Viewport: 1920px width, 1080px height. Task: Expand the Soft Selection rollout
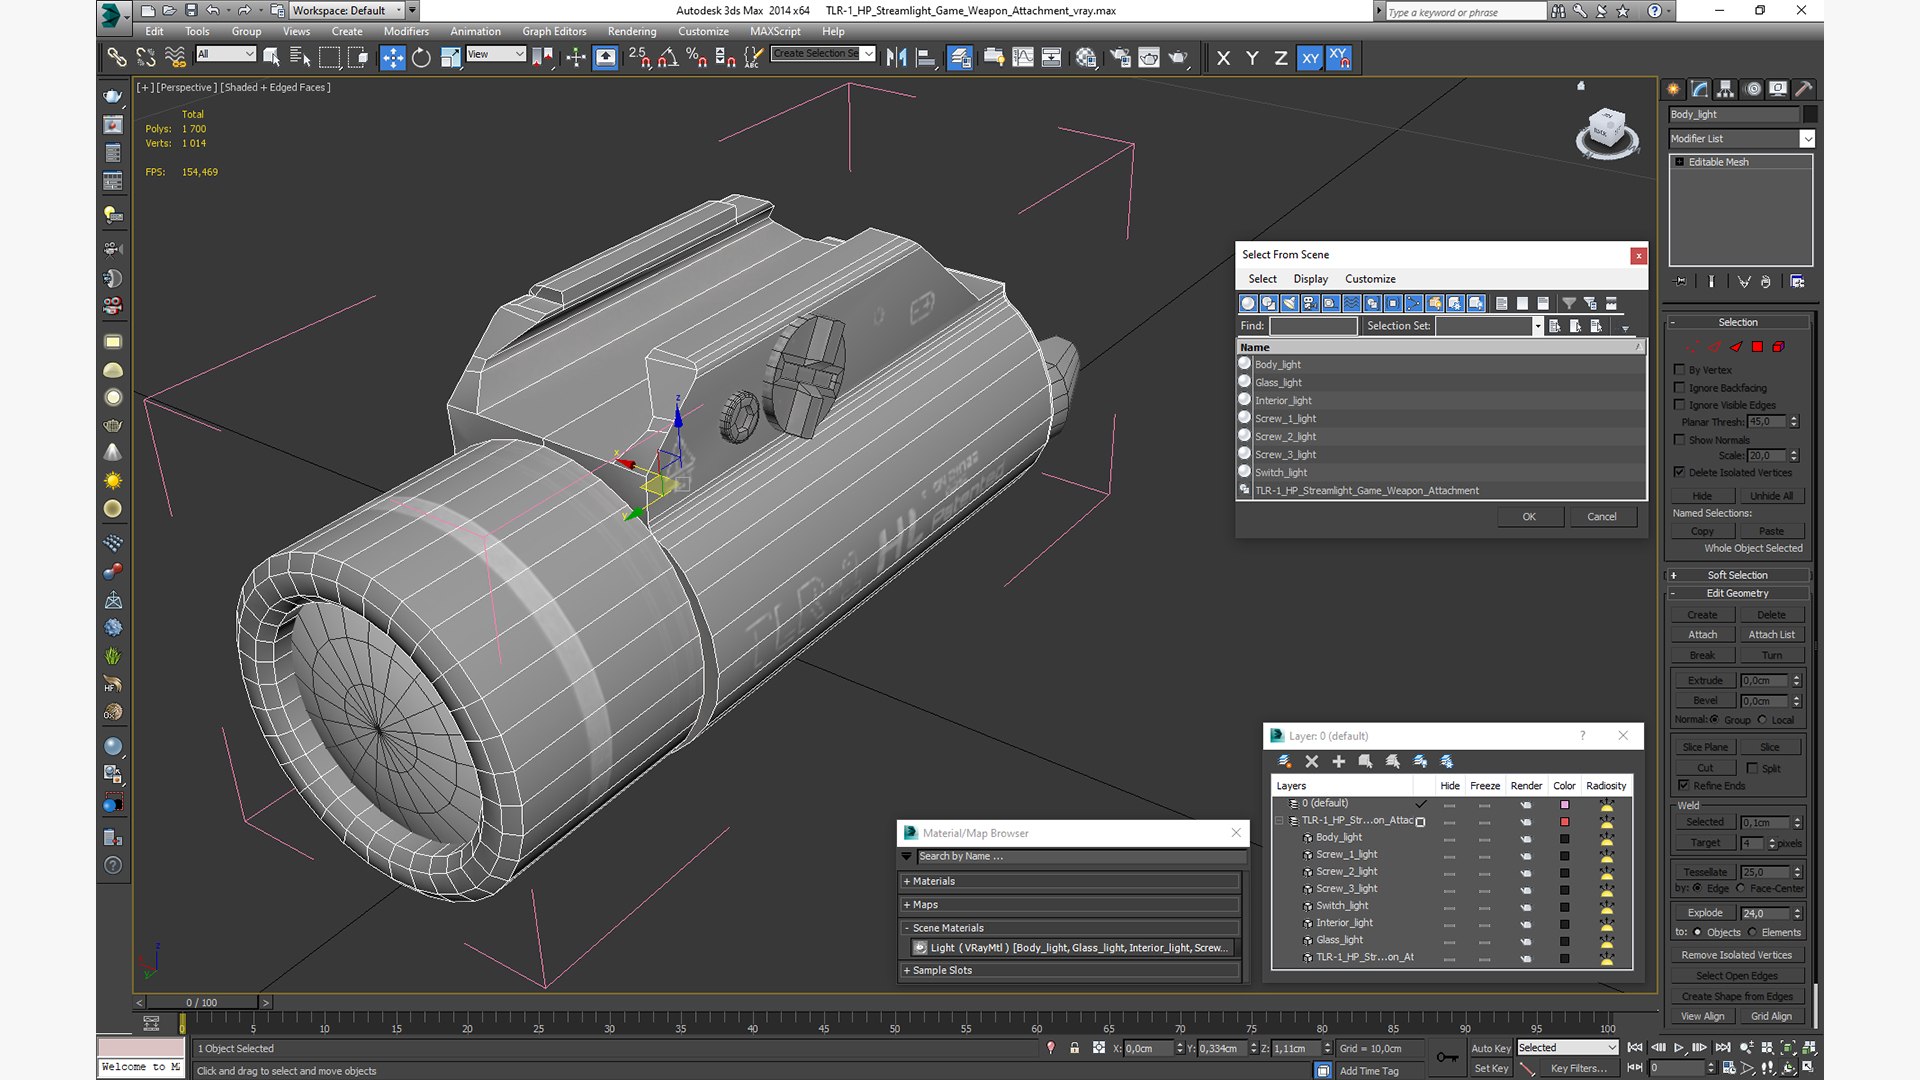(1737, 575)
